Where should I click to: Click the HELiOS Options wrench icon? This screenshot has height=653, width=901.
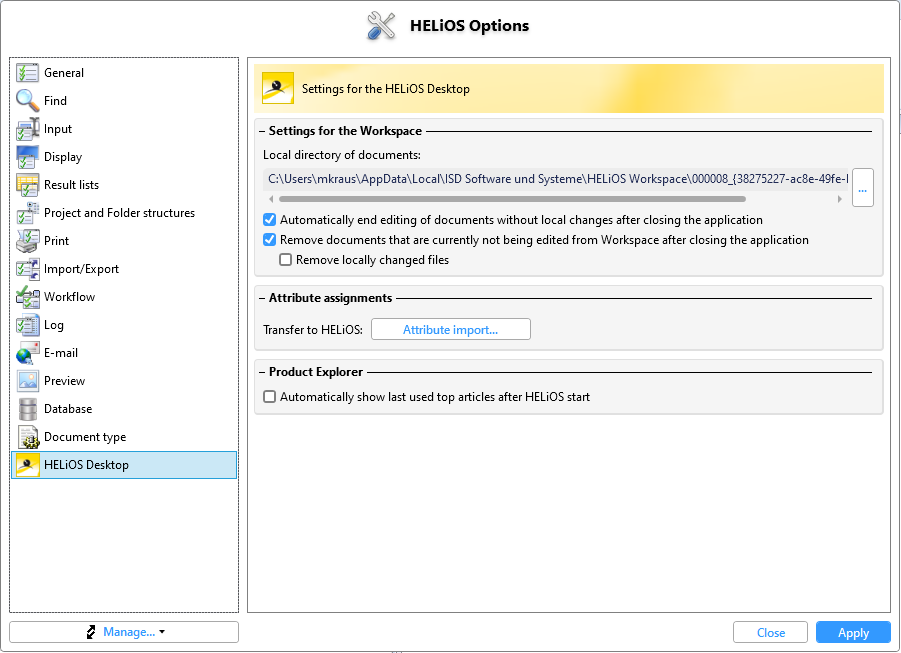381,26
